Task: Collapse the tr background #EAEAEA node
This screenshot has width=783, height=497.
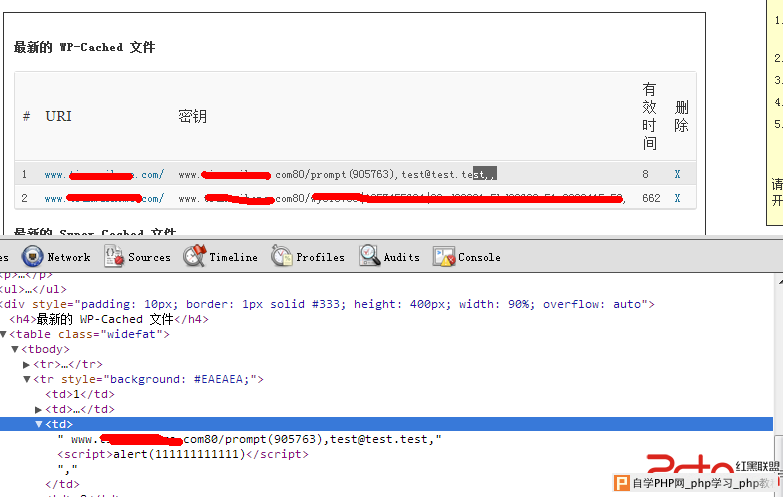Action: [27, 379]
